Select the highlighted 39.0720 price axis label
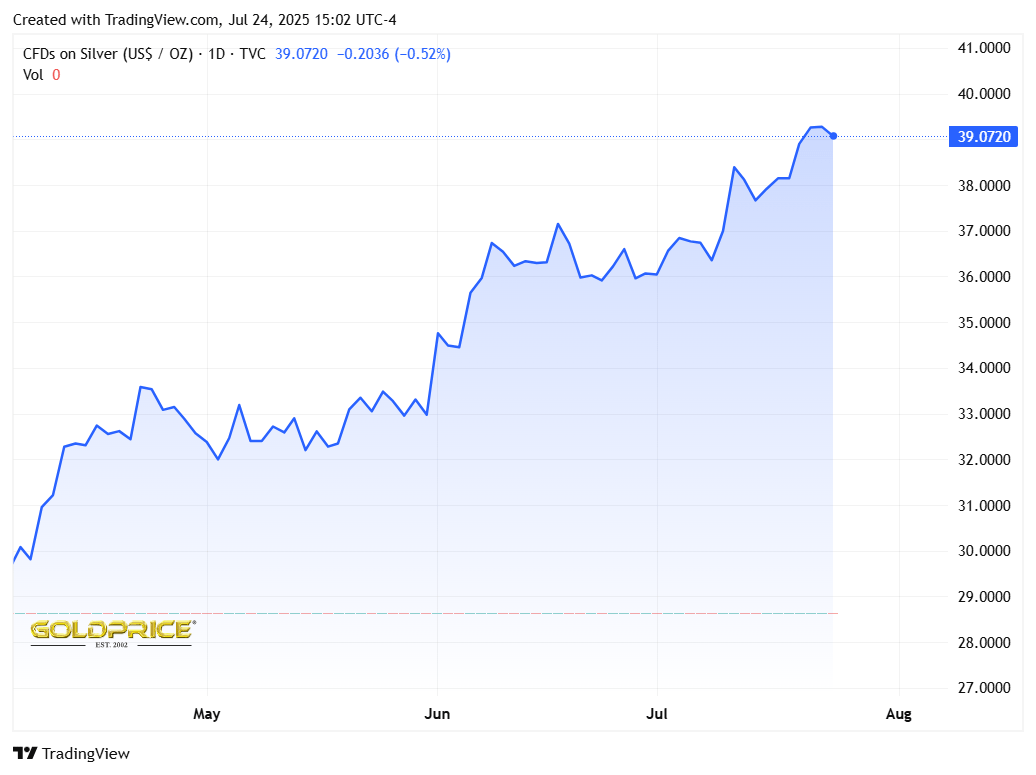The width and height of the screenshot is (1036, 775). (984, 137)
